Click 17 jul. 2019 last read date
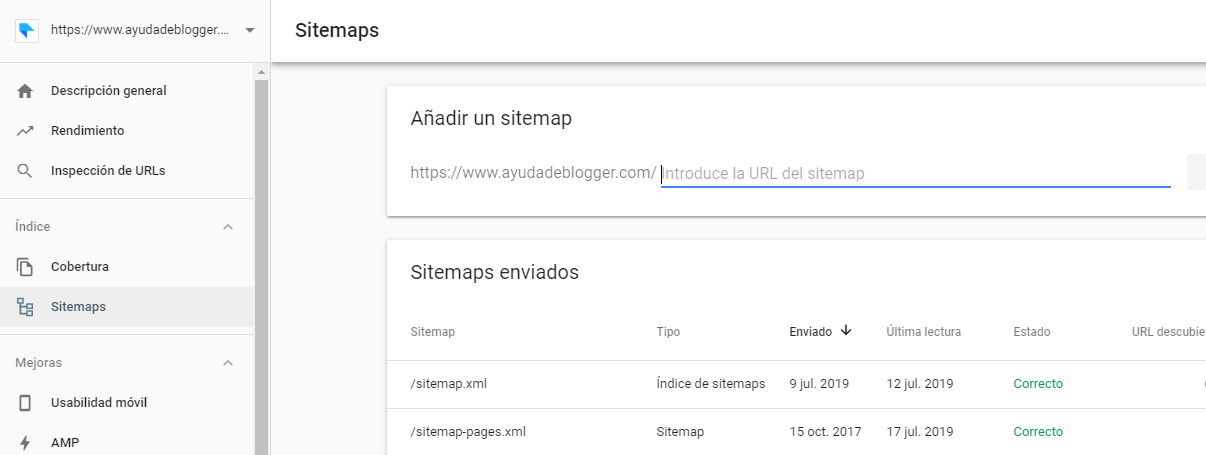 pyautogui.click(x=919, y=432)
